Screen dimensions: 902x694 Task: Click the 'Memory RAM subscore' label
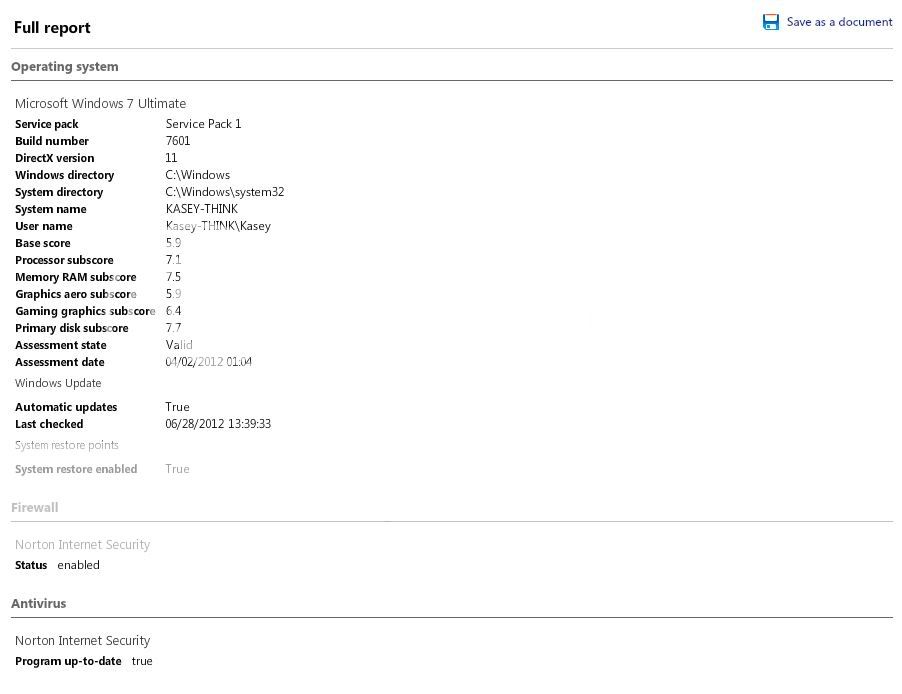(x=75, y=277)
